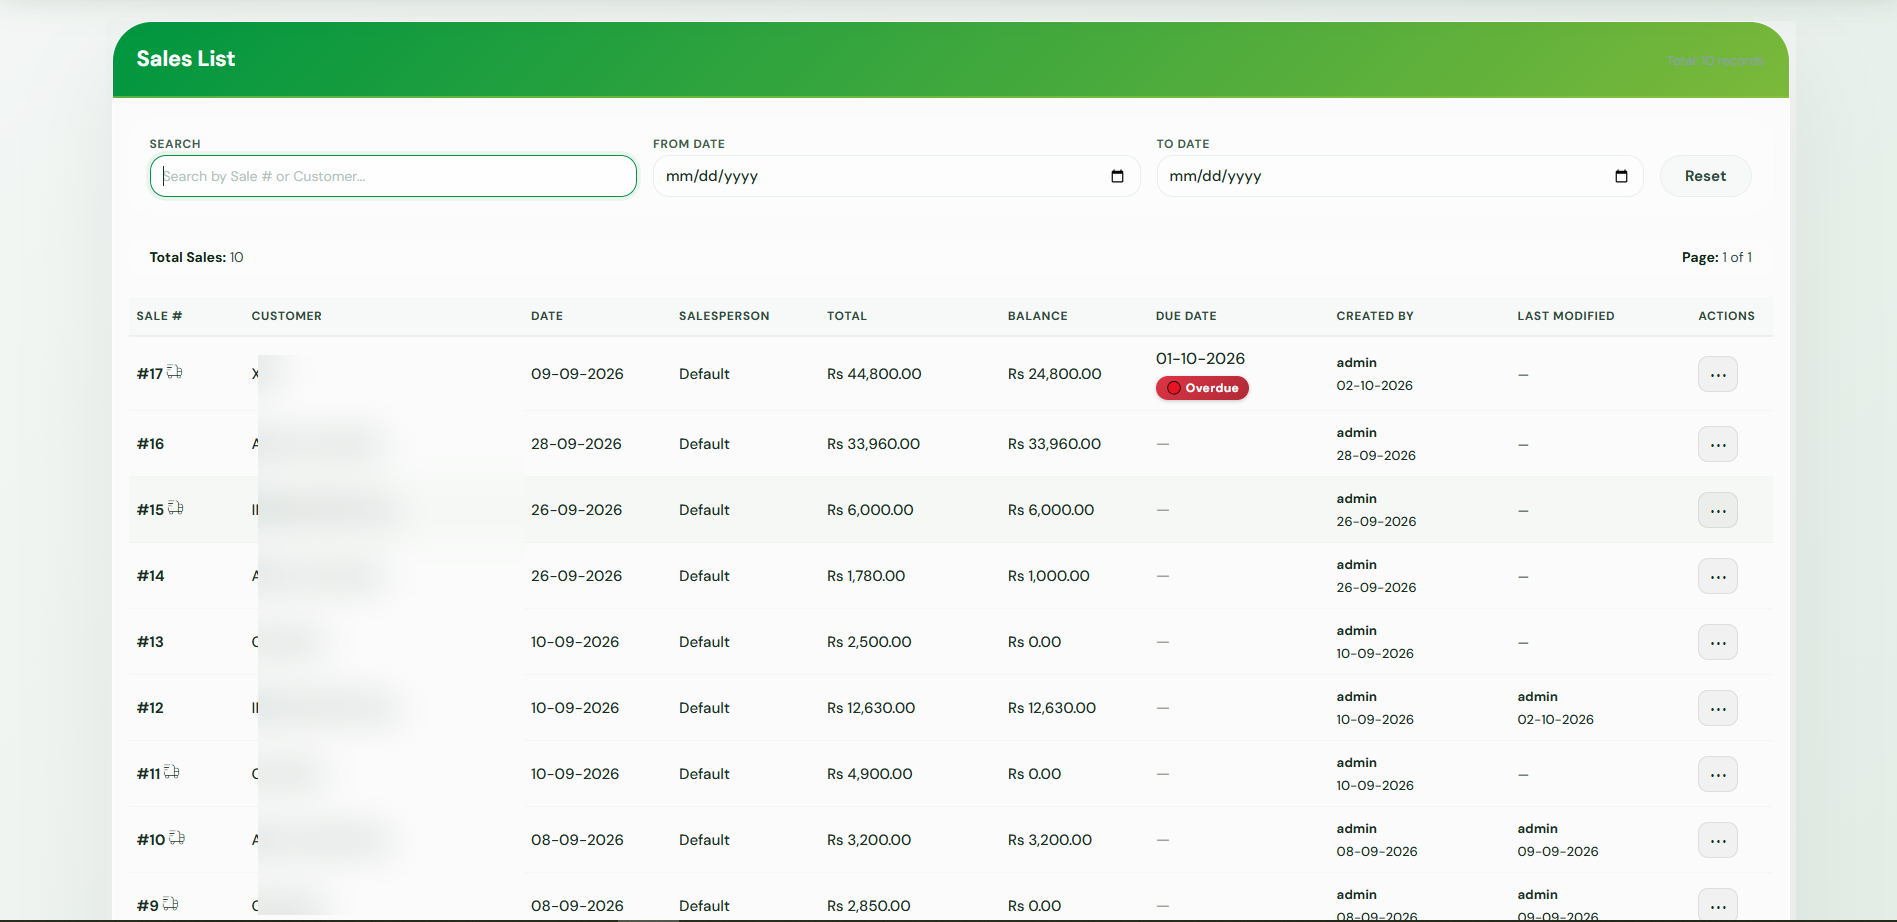
Task: Click total amount Rs 44,800.00
Action: click(874, 374)
